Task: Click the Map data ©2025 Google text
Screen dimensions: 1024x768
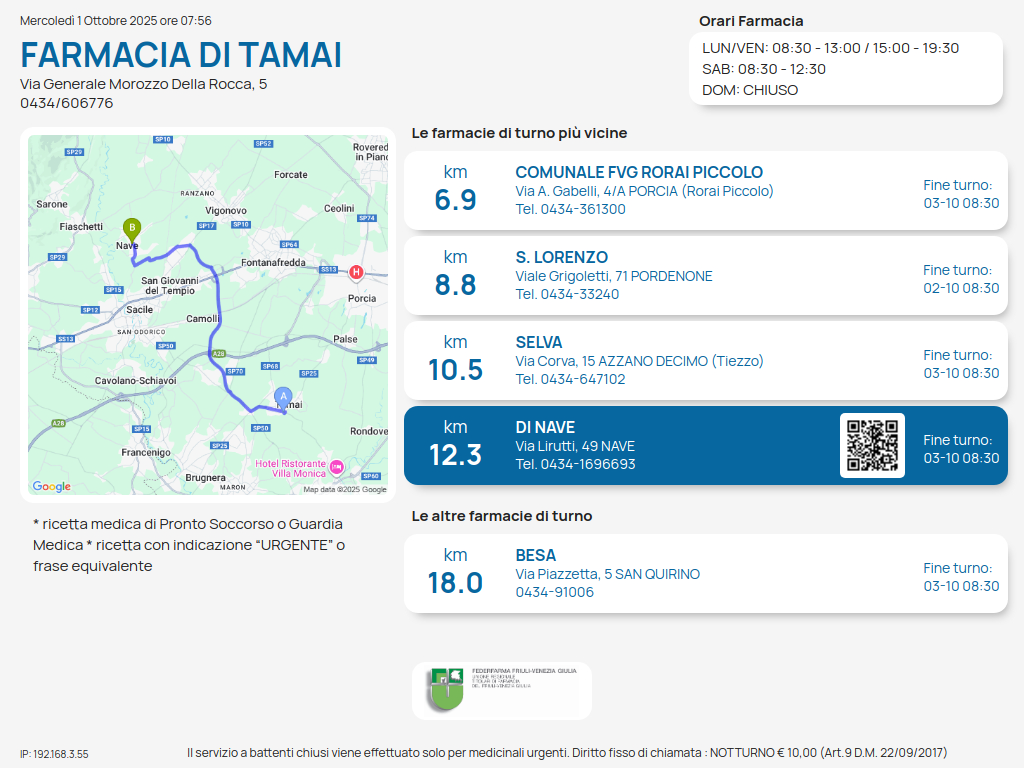Action: pos(344,489)
